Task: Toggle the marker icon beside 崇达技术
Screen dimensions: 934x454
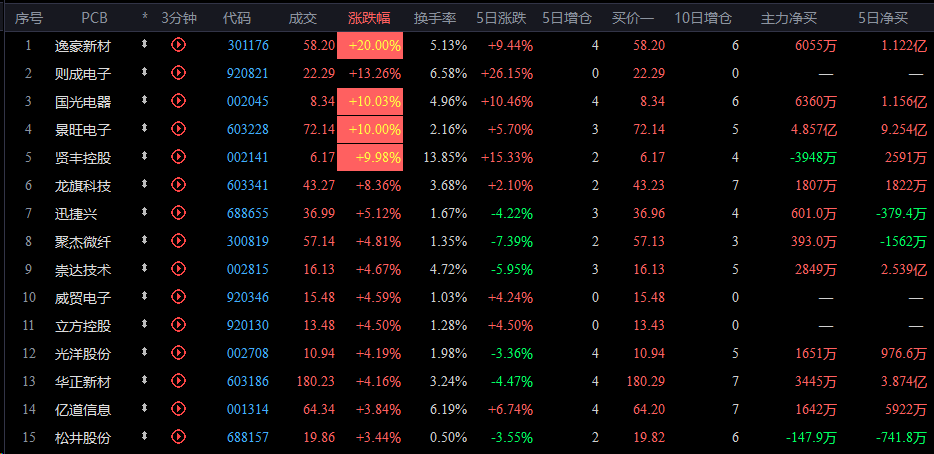Action: [144, 268]
